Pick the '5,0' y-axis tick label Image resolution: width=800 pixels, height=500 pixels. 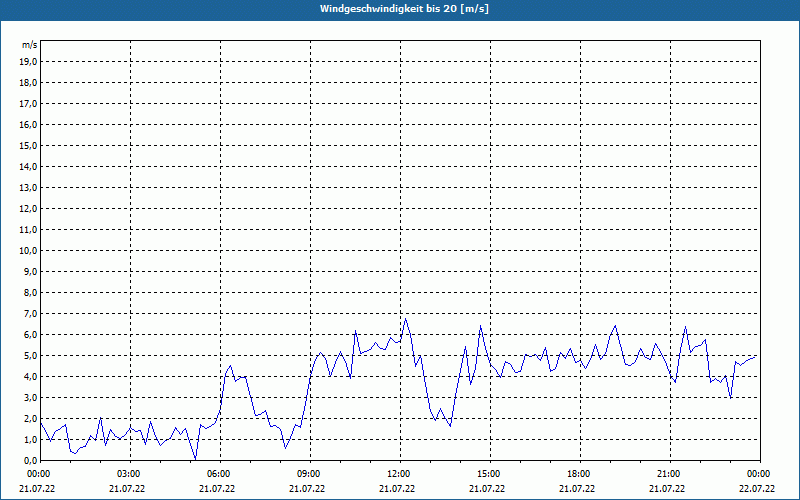coord(31,356)
